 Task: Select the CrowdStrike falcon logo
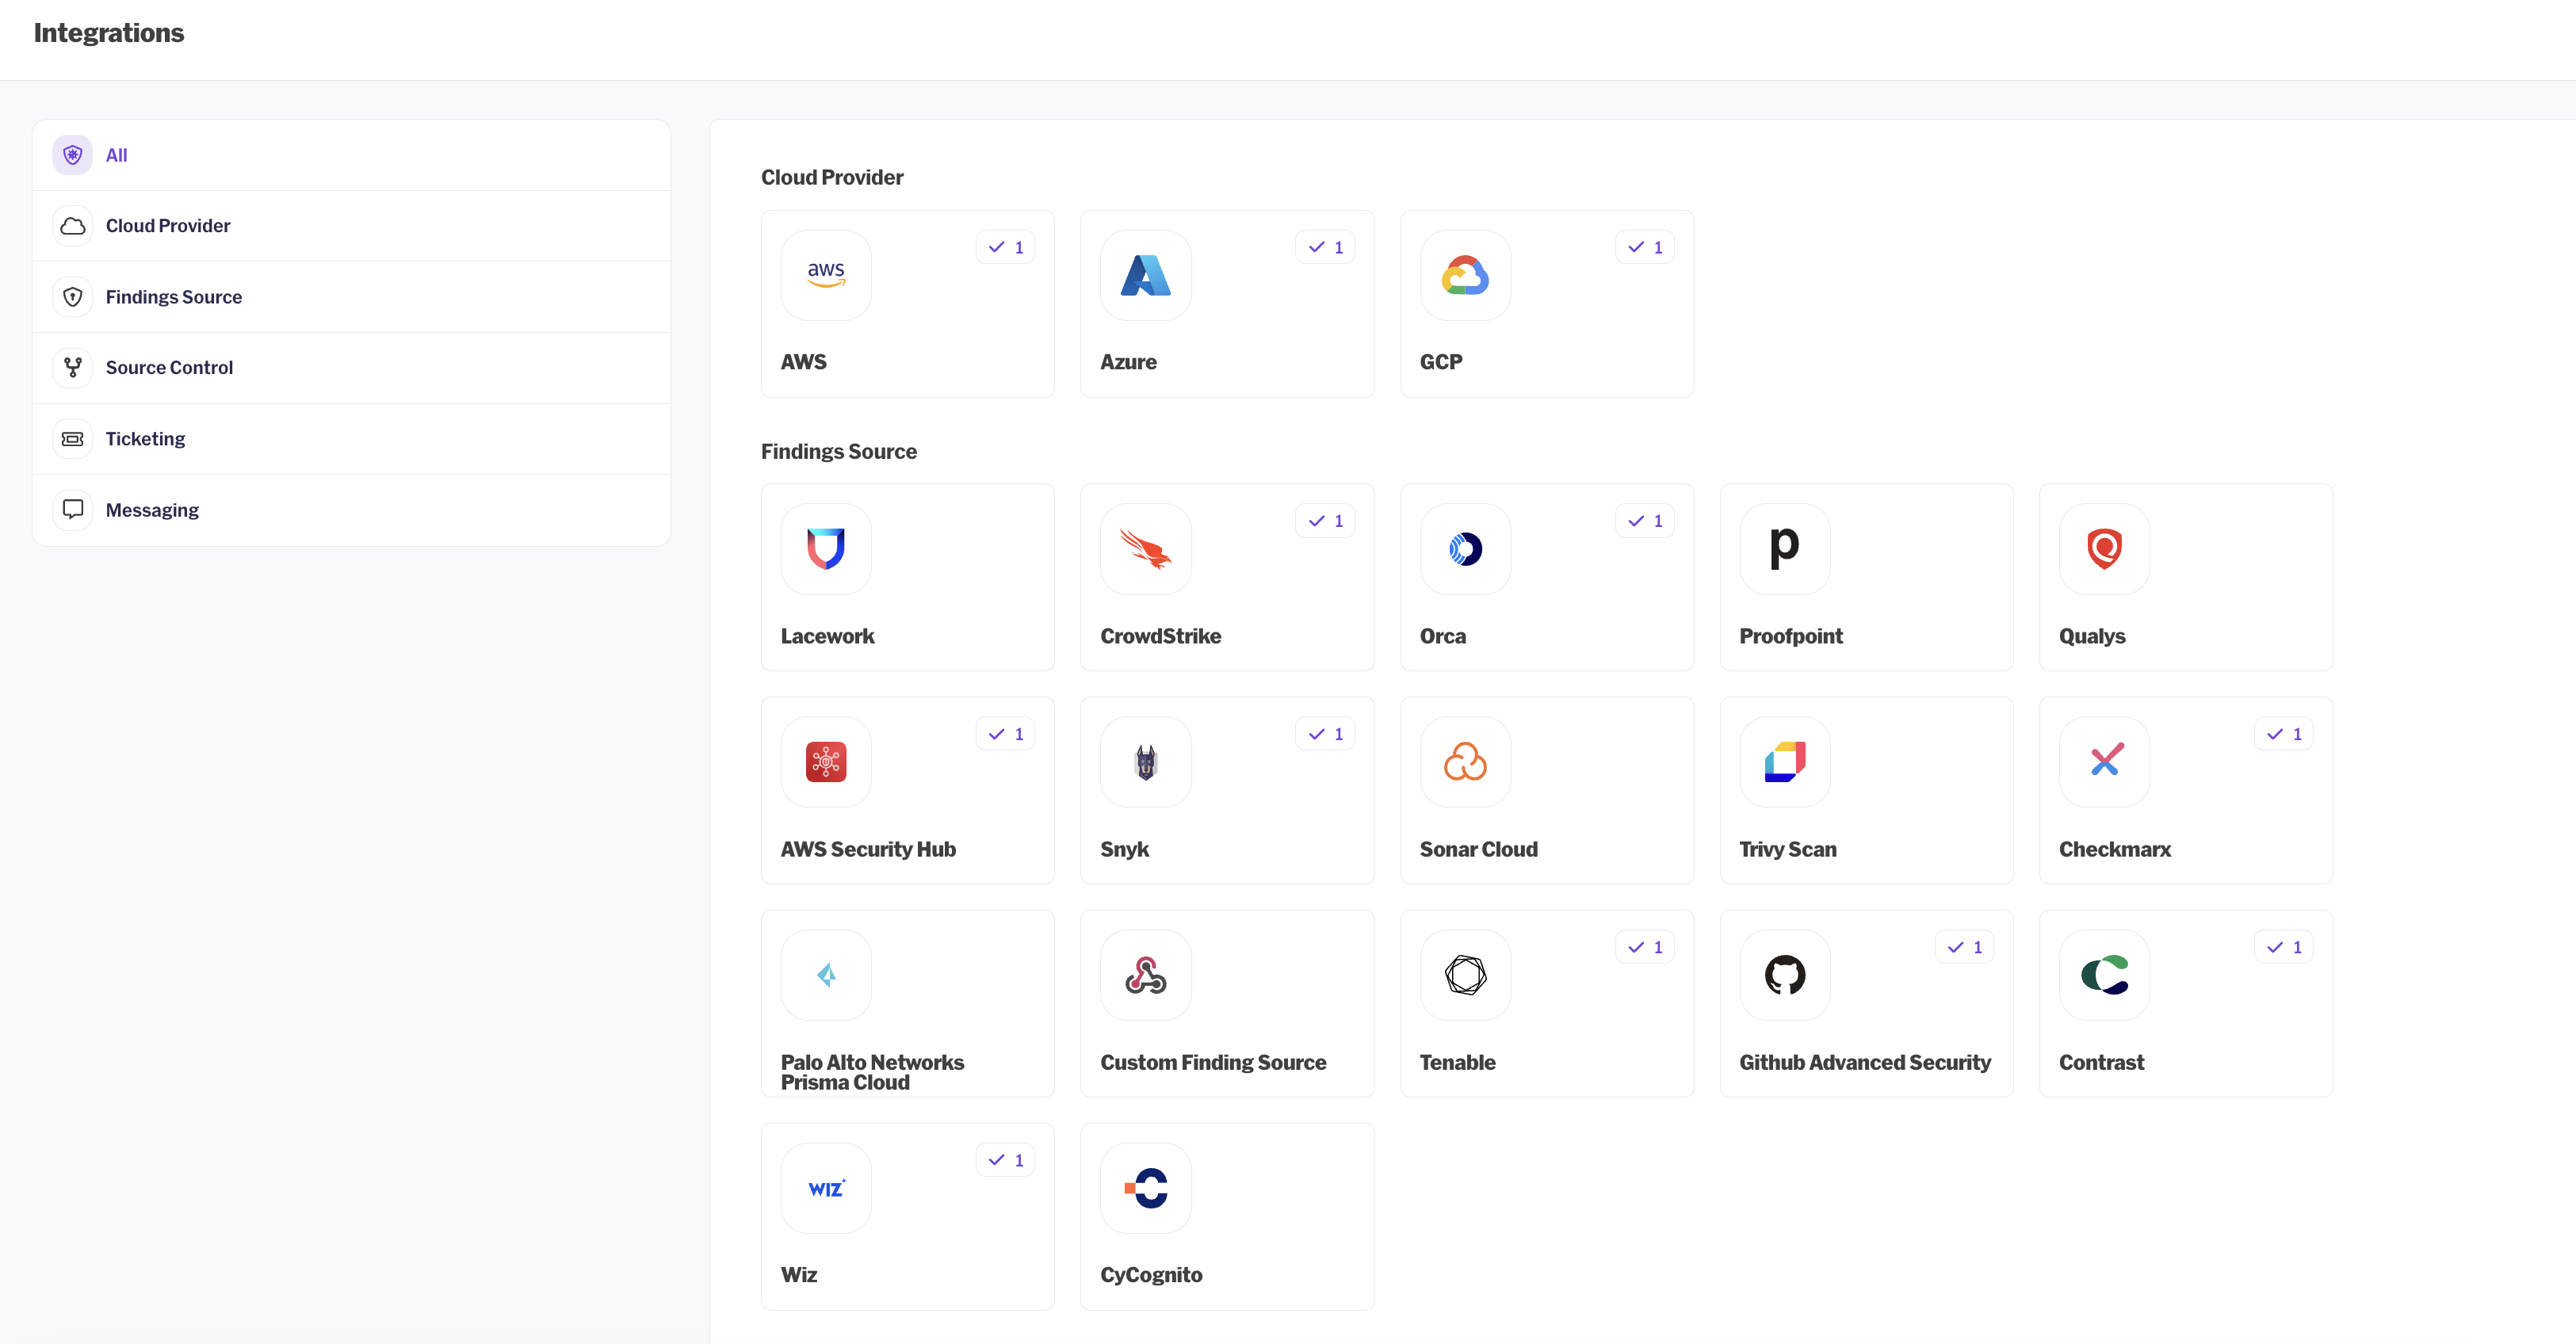click(1145, 549)
